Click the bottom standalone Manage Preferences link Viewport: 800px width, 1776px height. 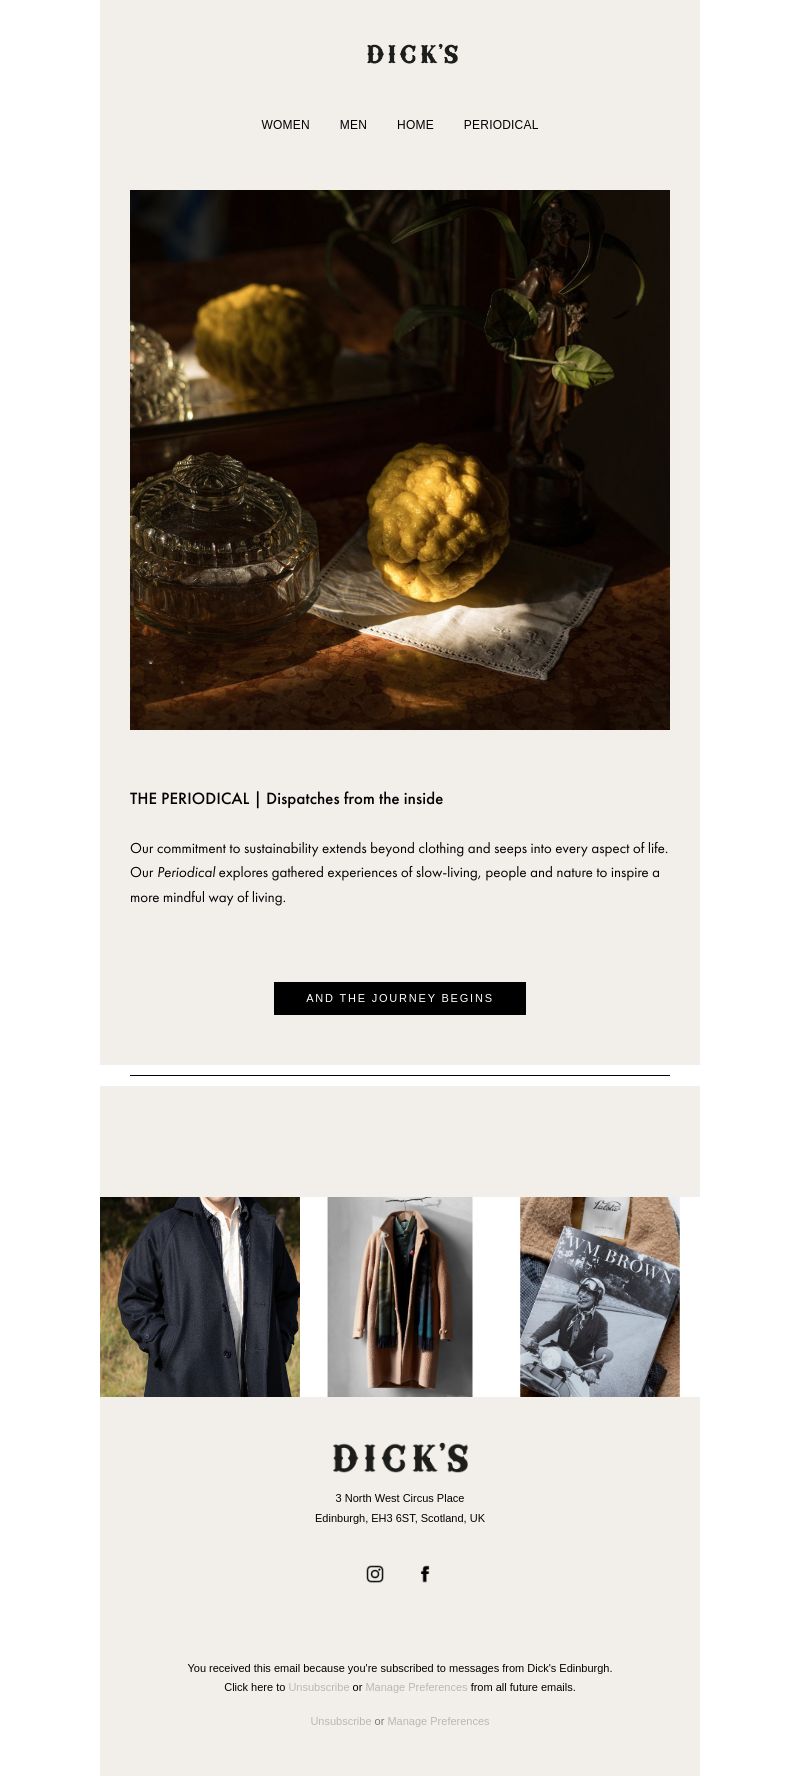point(438,1721)
